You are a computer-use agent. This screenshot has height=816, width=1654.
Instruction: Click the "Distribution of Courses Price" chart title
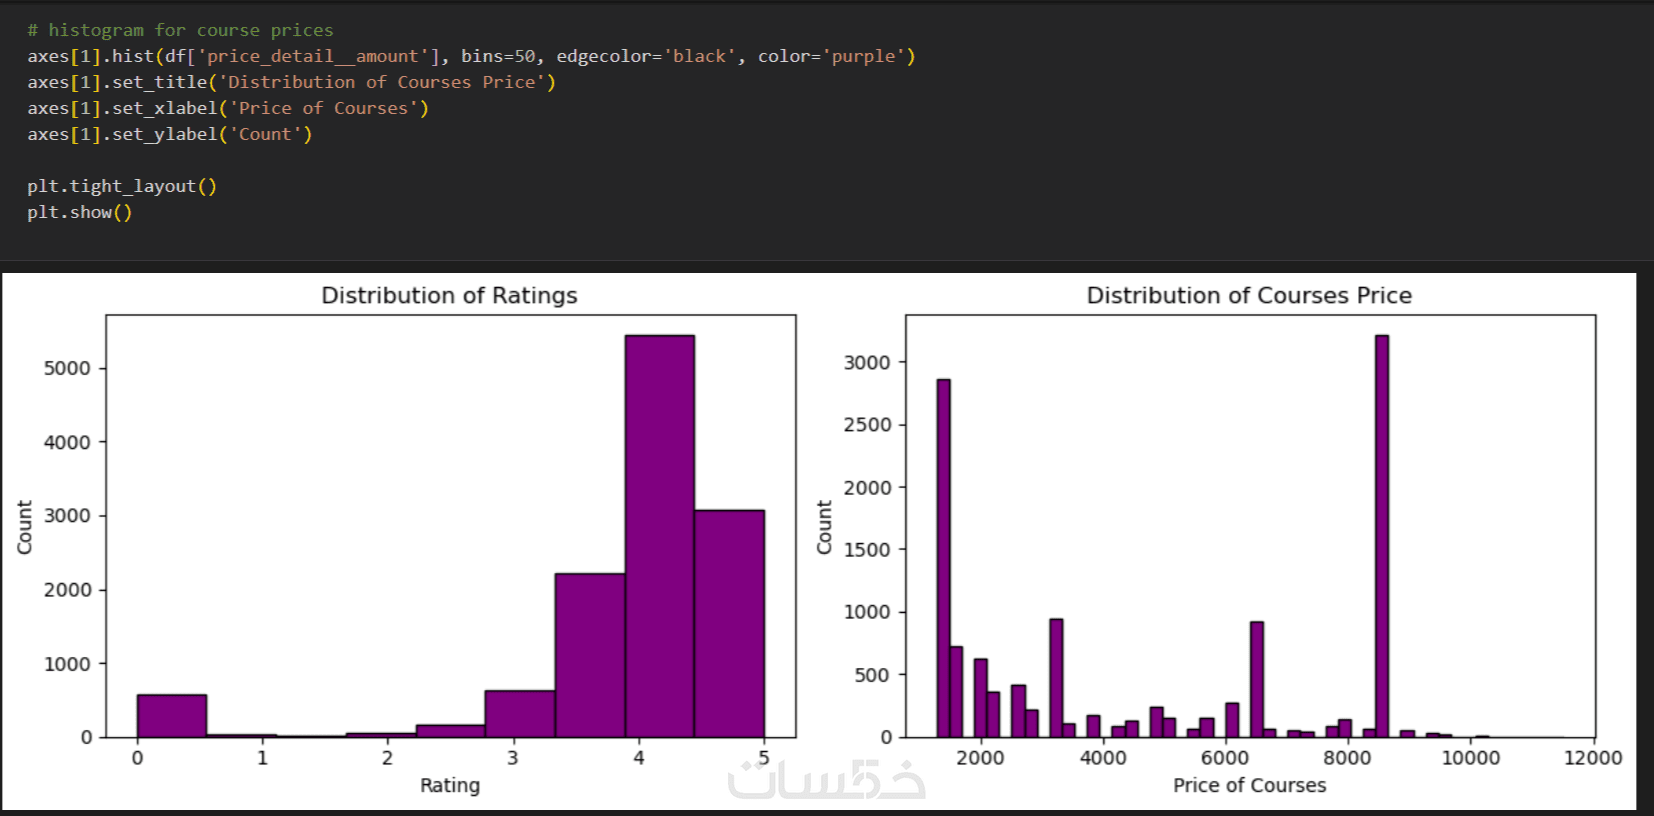click(x=1249, y=295)
